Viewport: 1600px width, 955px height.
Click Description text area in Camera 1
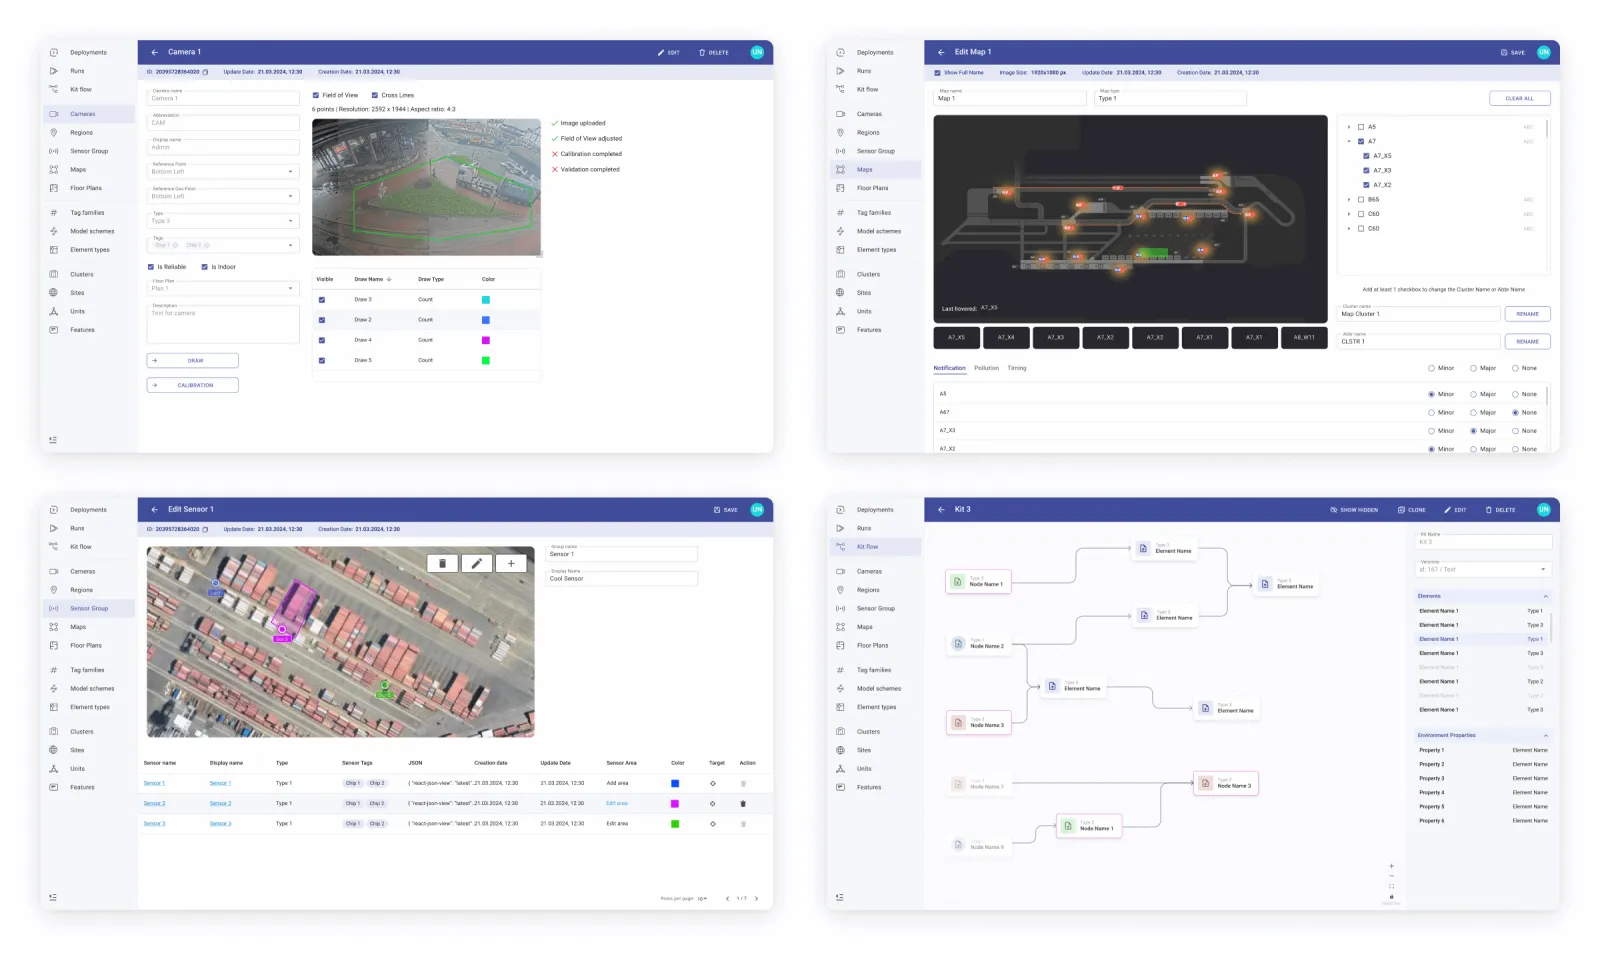223,324
